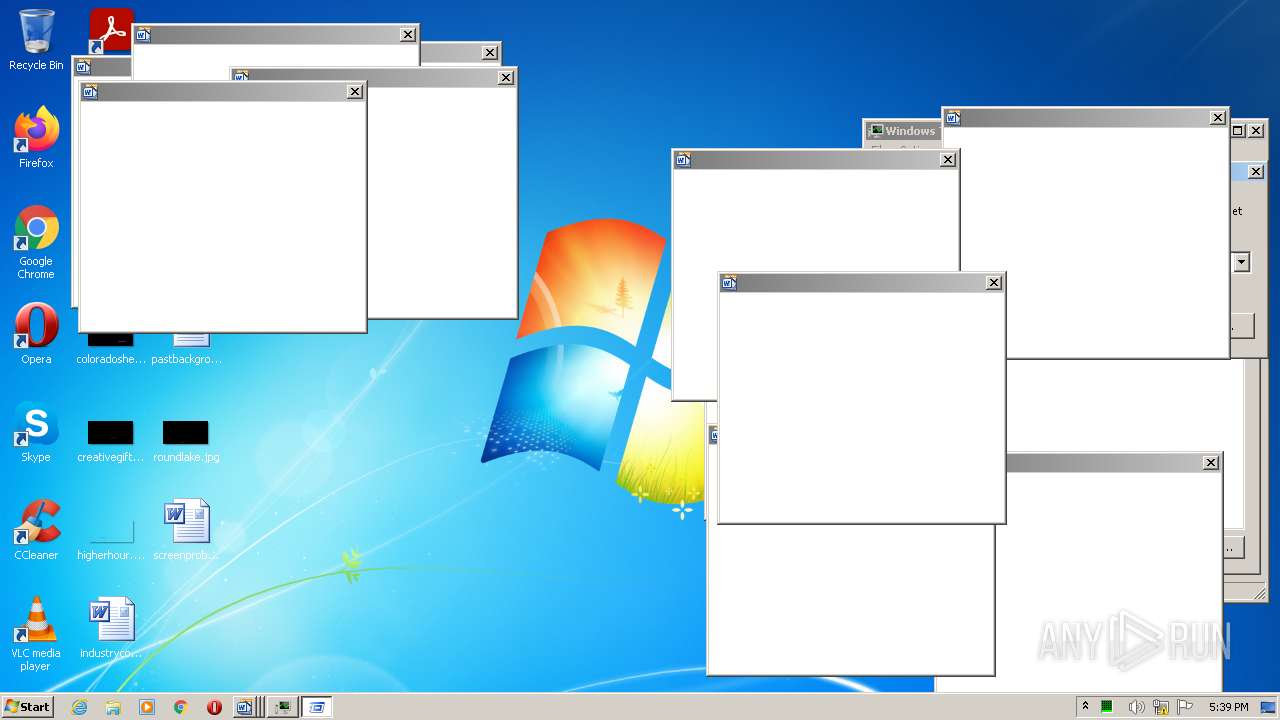Open the Start menu
The height and width of the screenshot is (720, 1280).
27,707
